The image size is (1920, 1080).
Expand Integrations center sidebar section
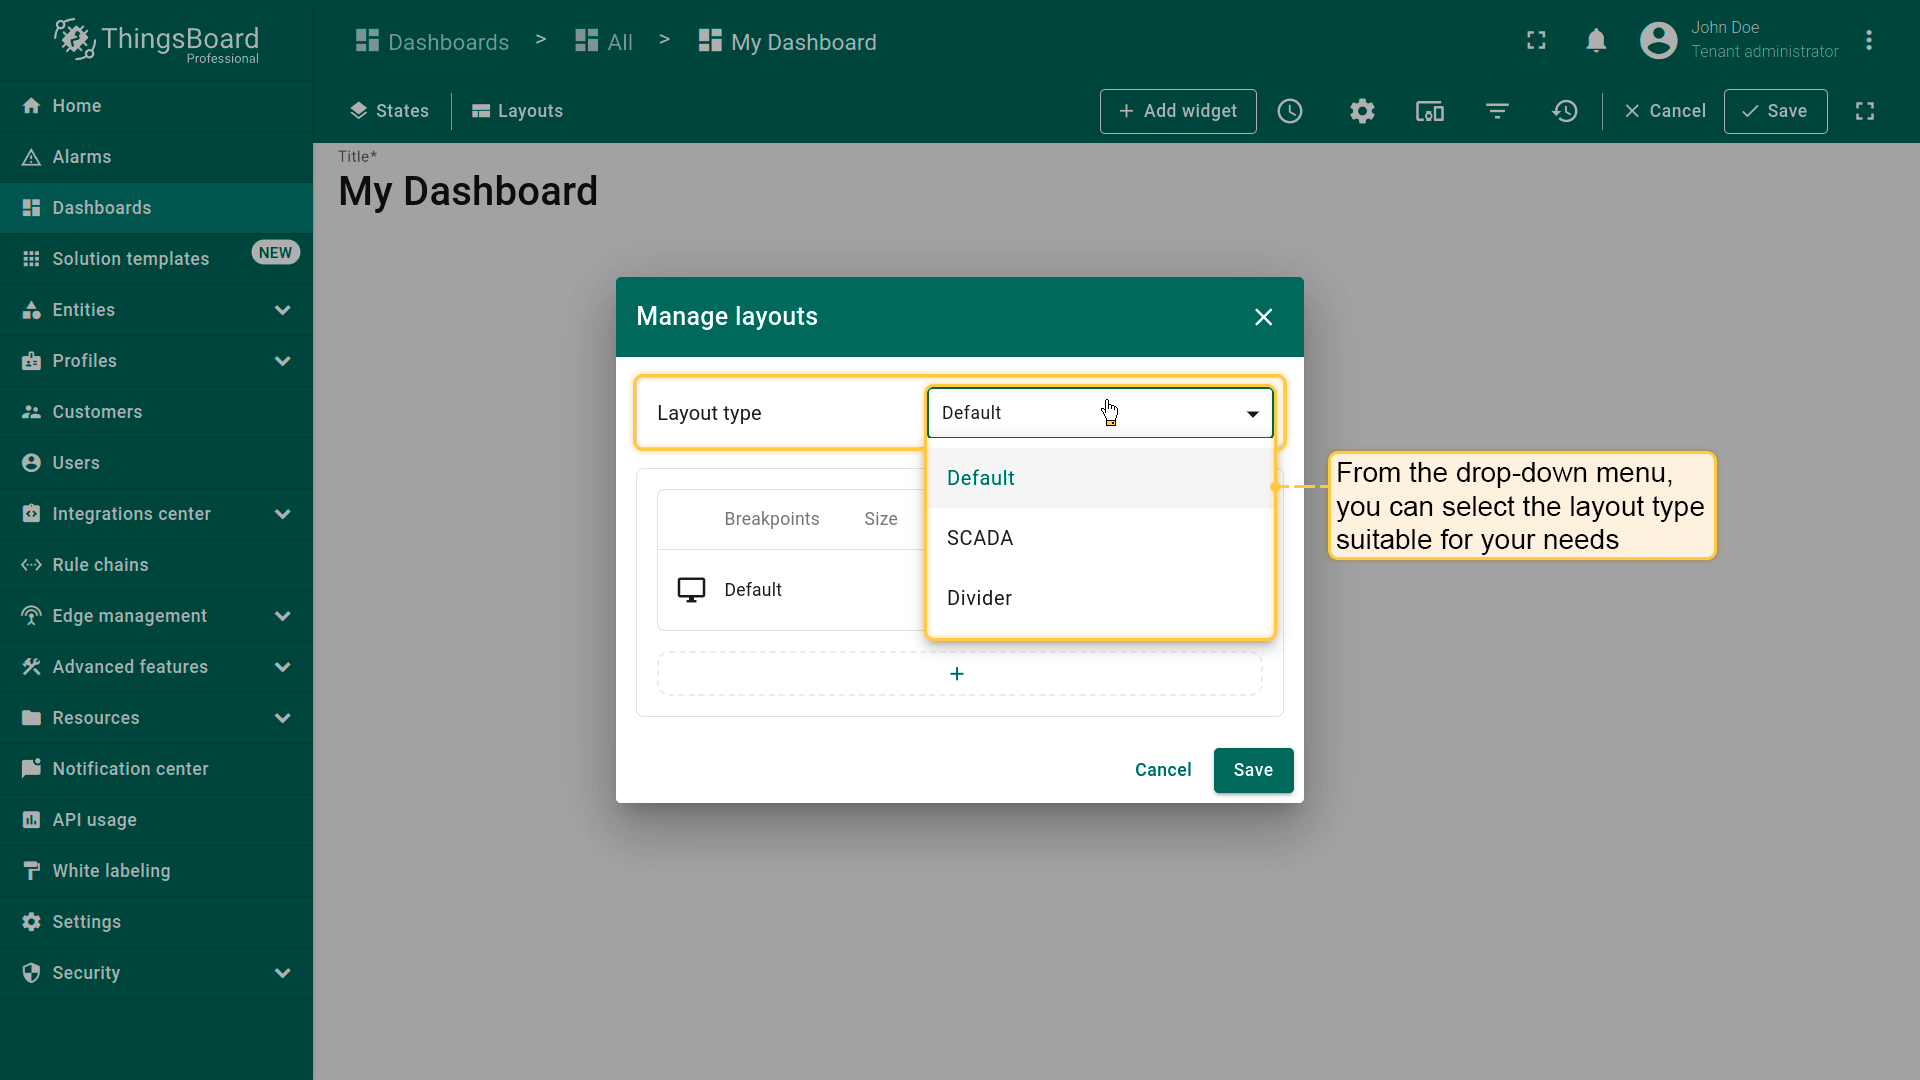click(x=282, y=514)
